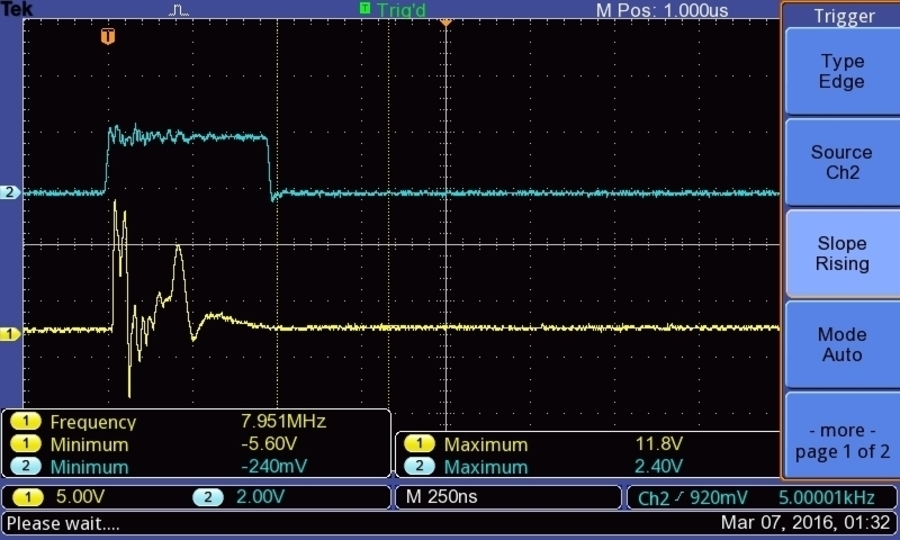Click the pulse waveform record indicator
Screen dimensions: 900x540
(179, 10)
